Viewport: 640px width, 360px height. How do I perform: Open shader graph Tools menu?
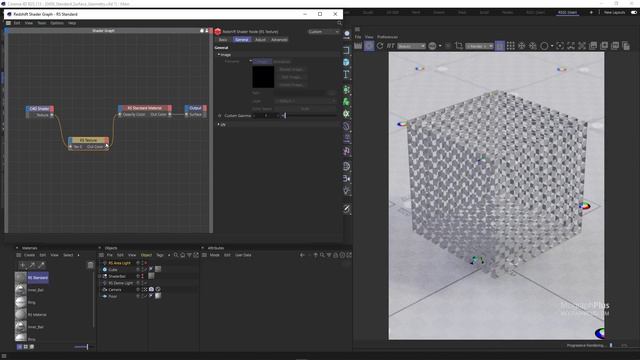[x=42, y=23]
